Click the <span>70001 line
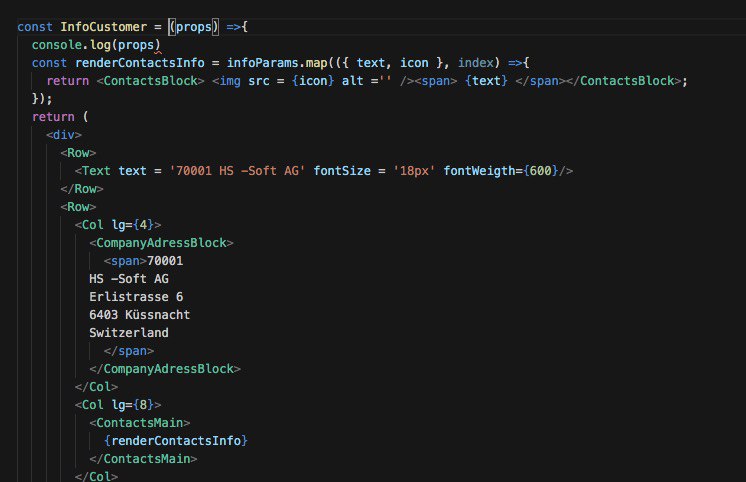 click(x=143, y=261)
